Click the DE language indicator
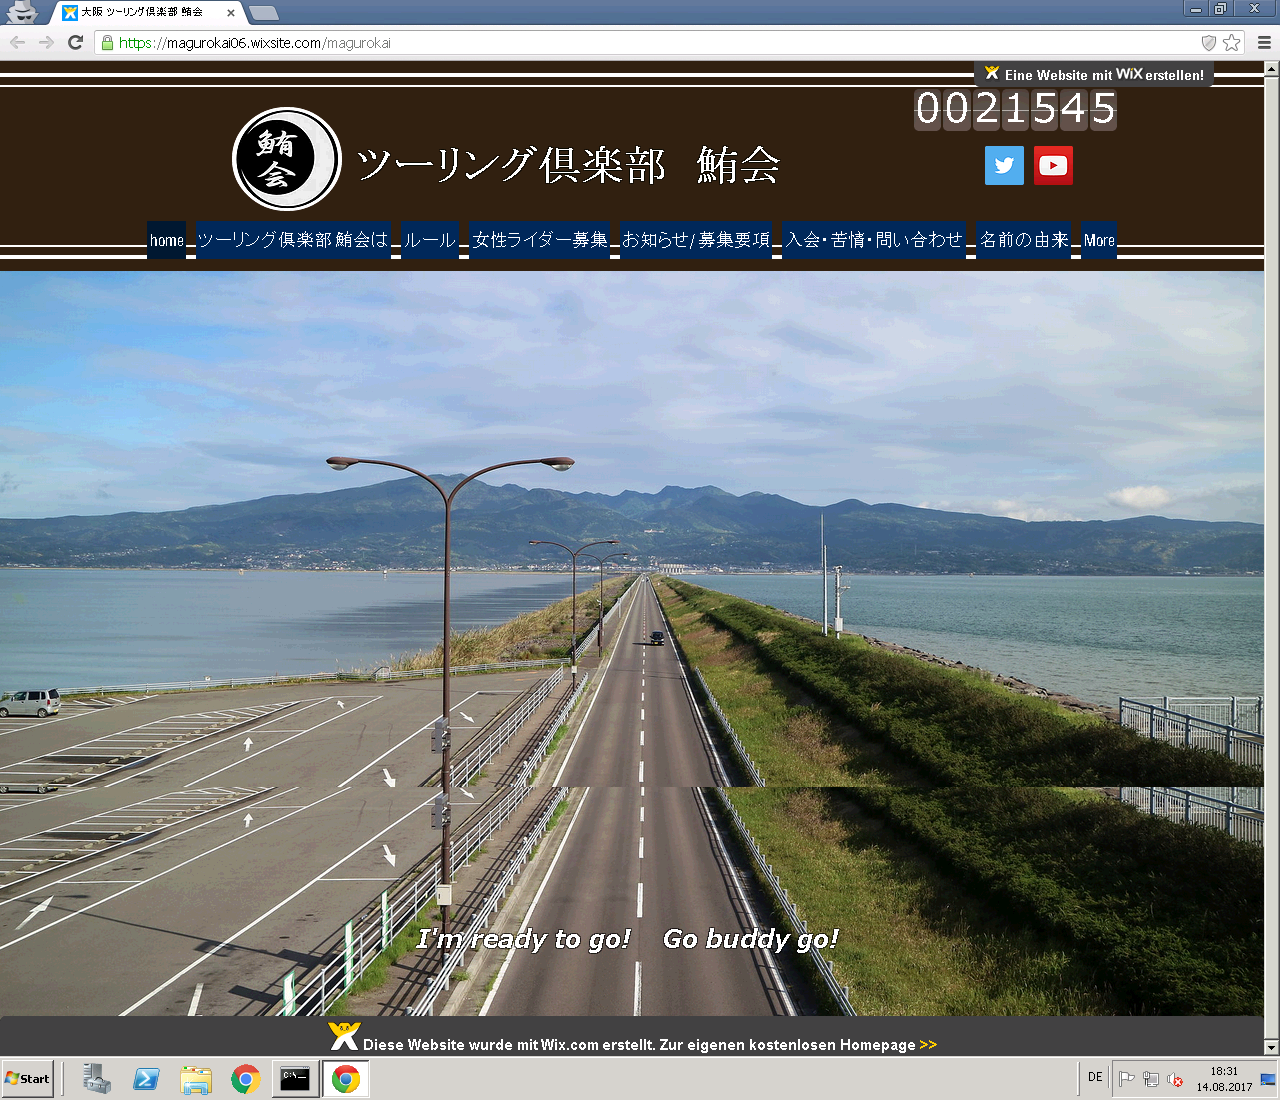Viewport: 1280px width, 1100px height. click(x=1095, y=1077)
